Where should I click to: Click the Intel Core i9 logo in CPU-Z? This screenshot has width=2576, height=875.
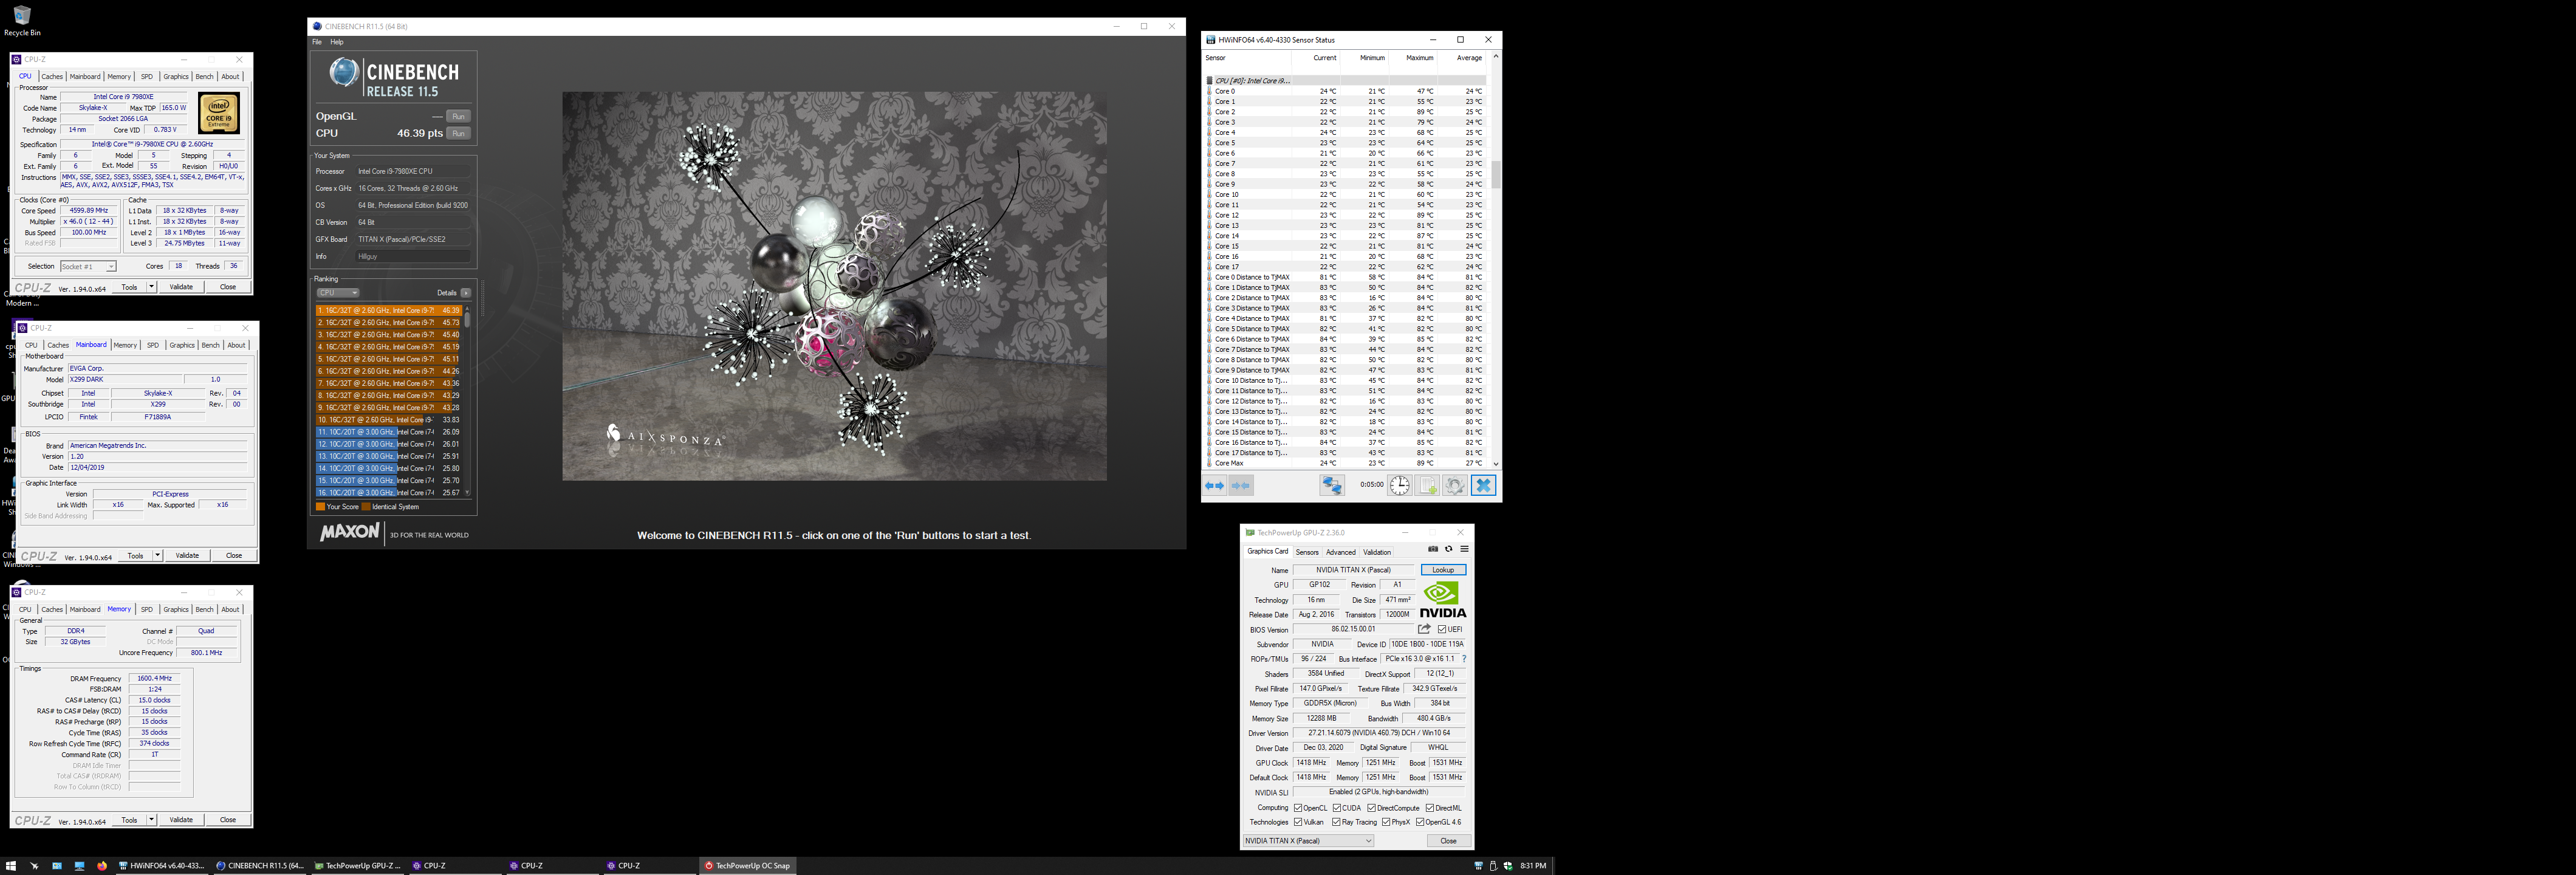point(218,113)
